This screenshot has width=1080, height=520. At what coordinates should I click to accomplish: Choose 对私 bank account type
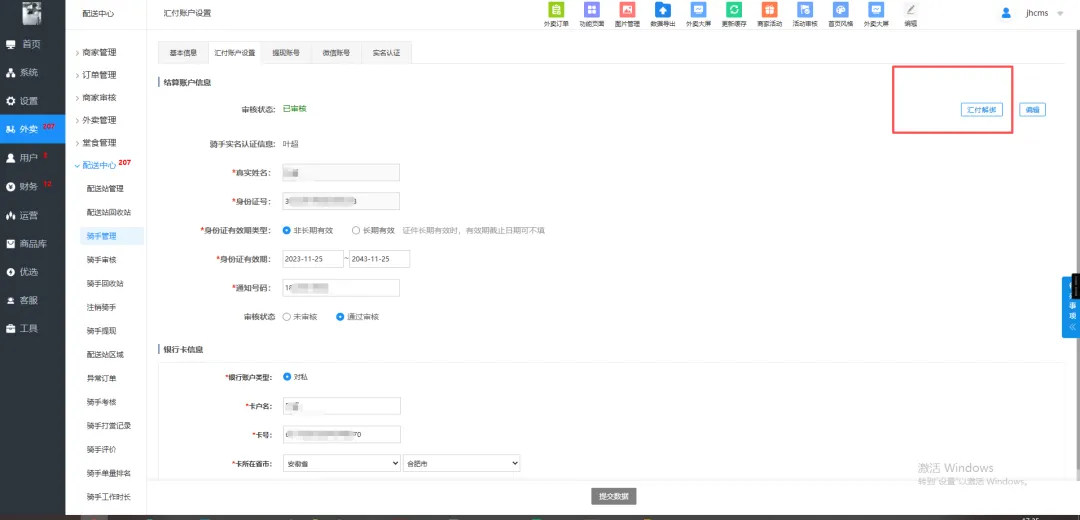(287, 377)
